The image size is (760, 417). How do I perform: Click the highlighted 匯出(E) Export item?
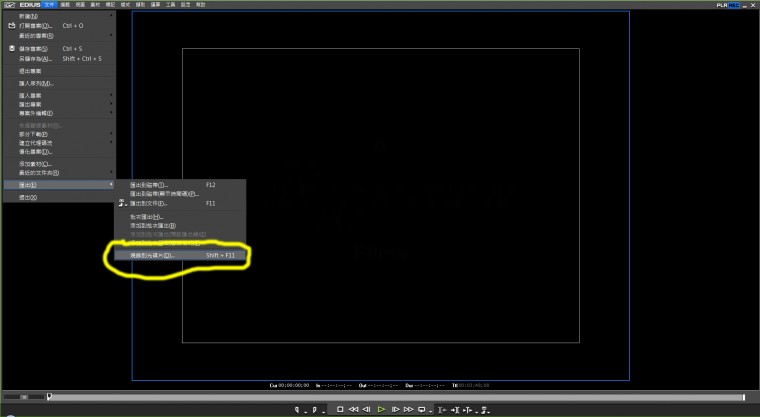pos(59,185)
